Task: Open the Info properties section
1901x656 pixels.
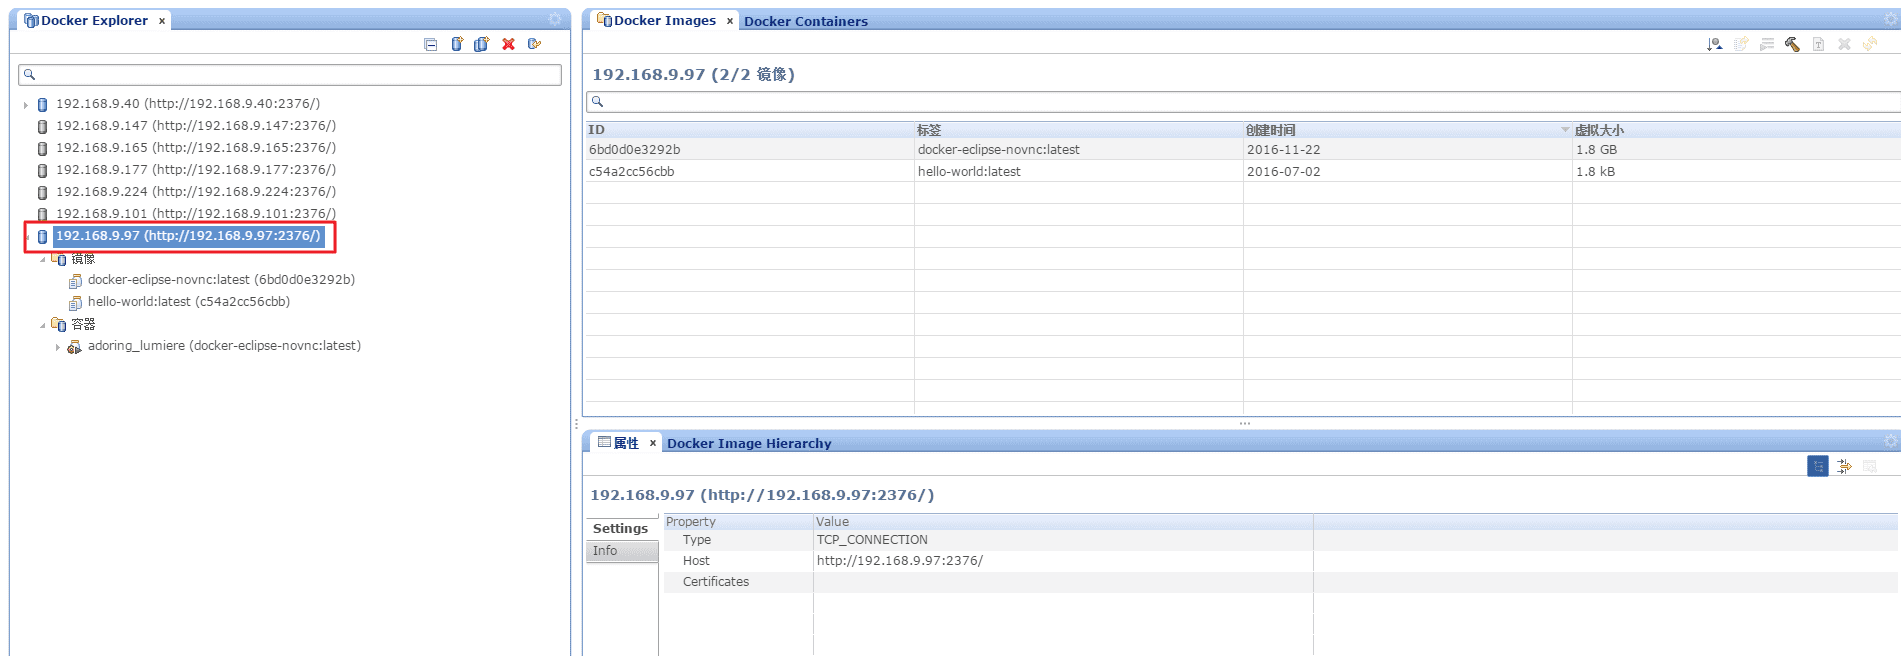Action: pyautogui.click(x=622, y=551)
